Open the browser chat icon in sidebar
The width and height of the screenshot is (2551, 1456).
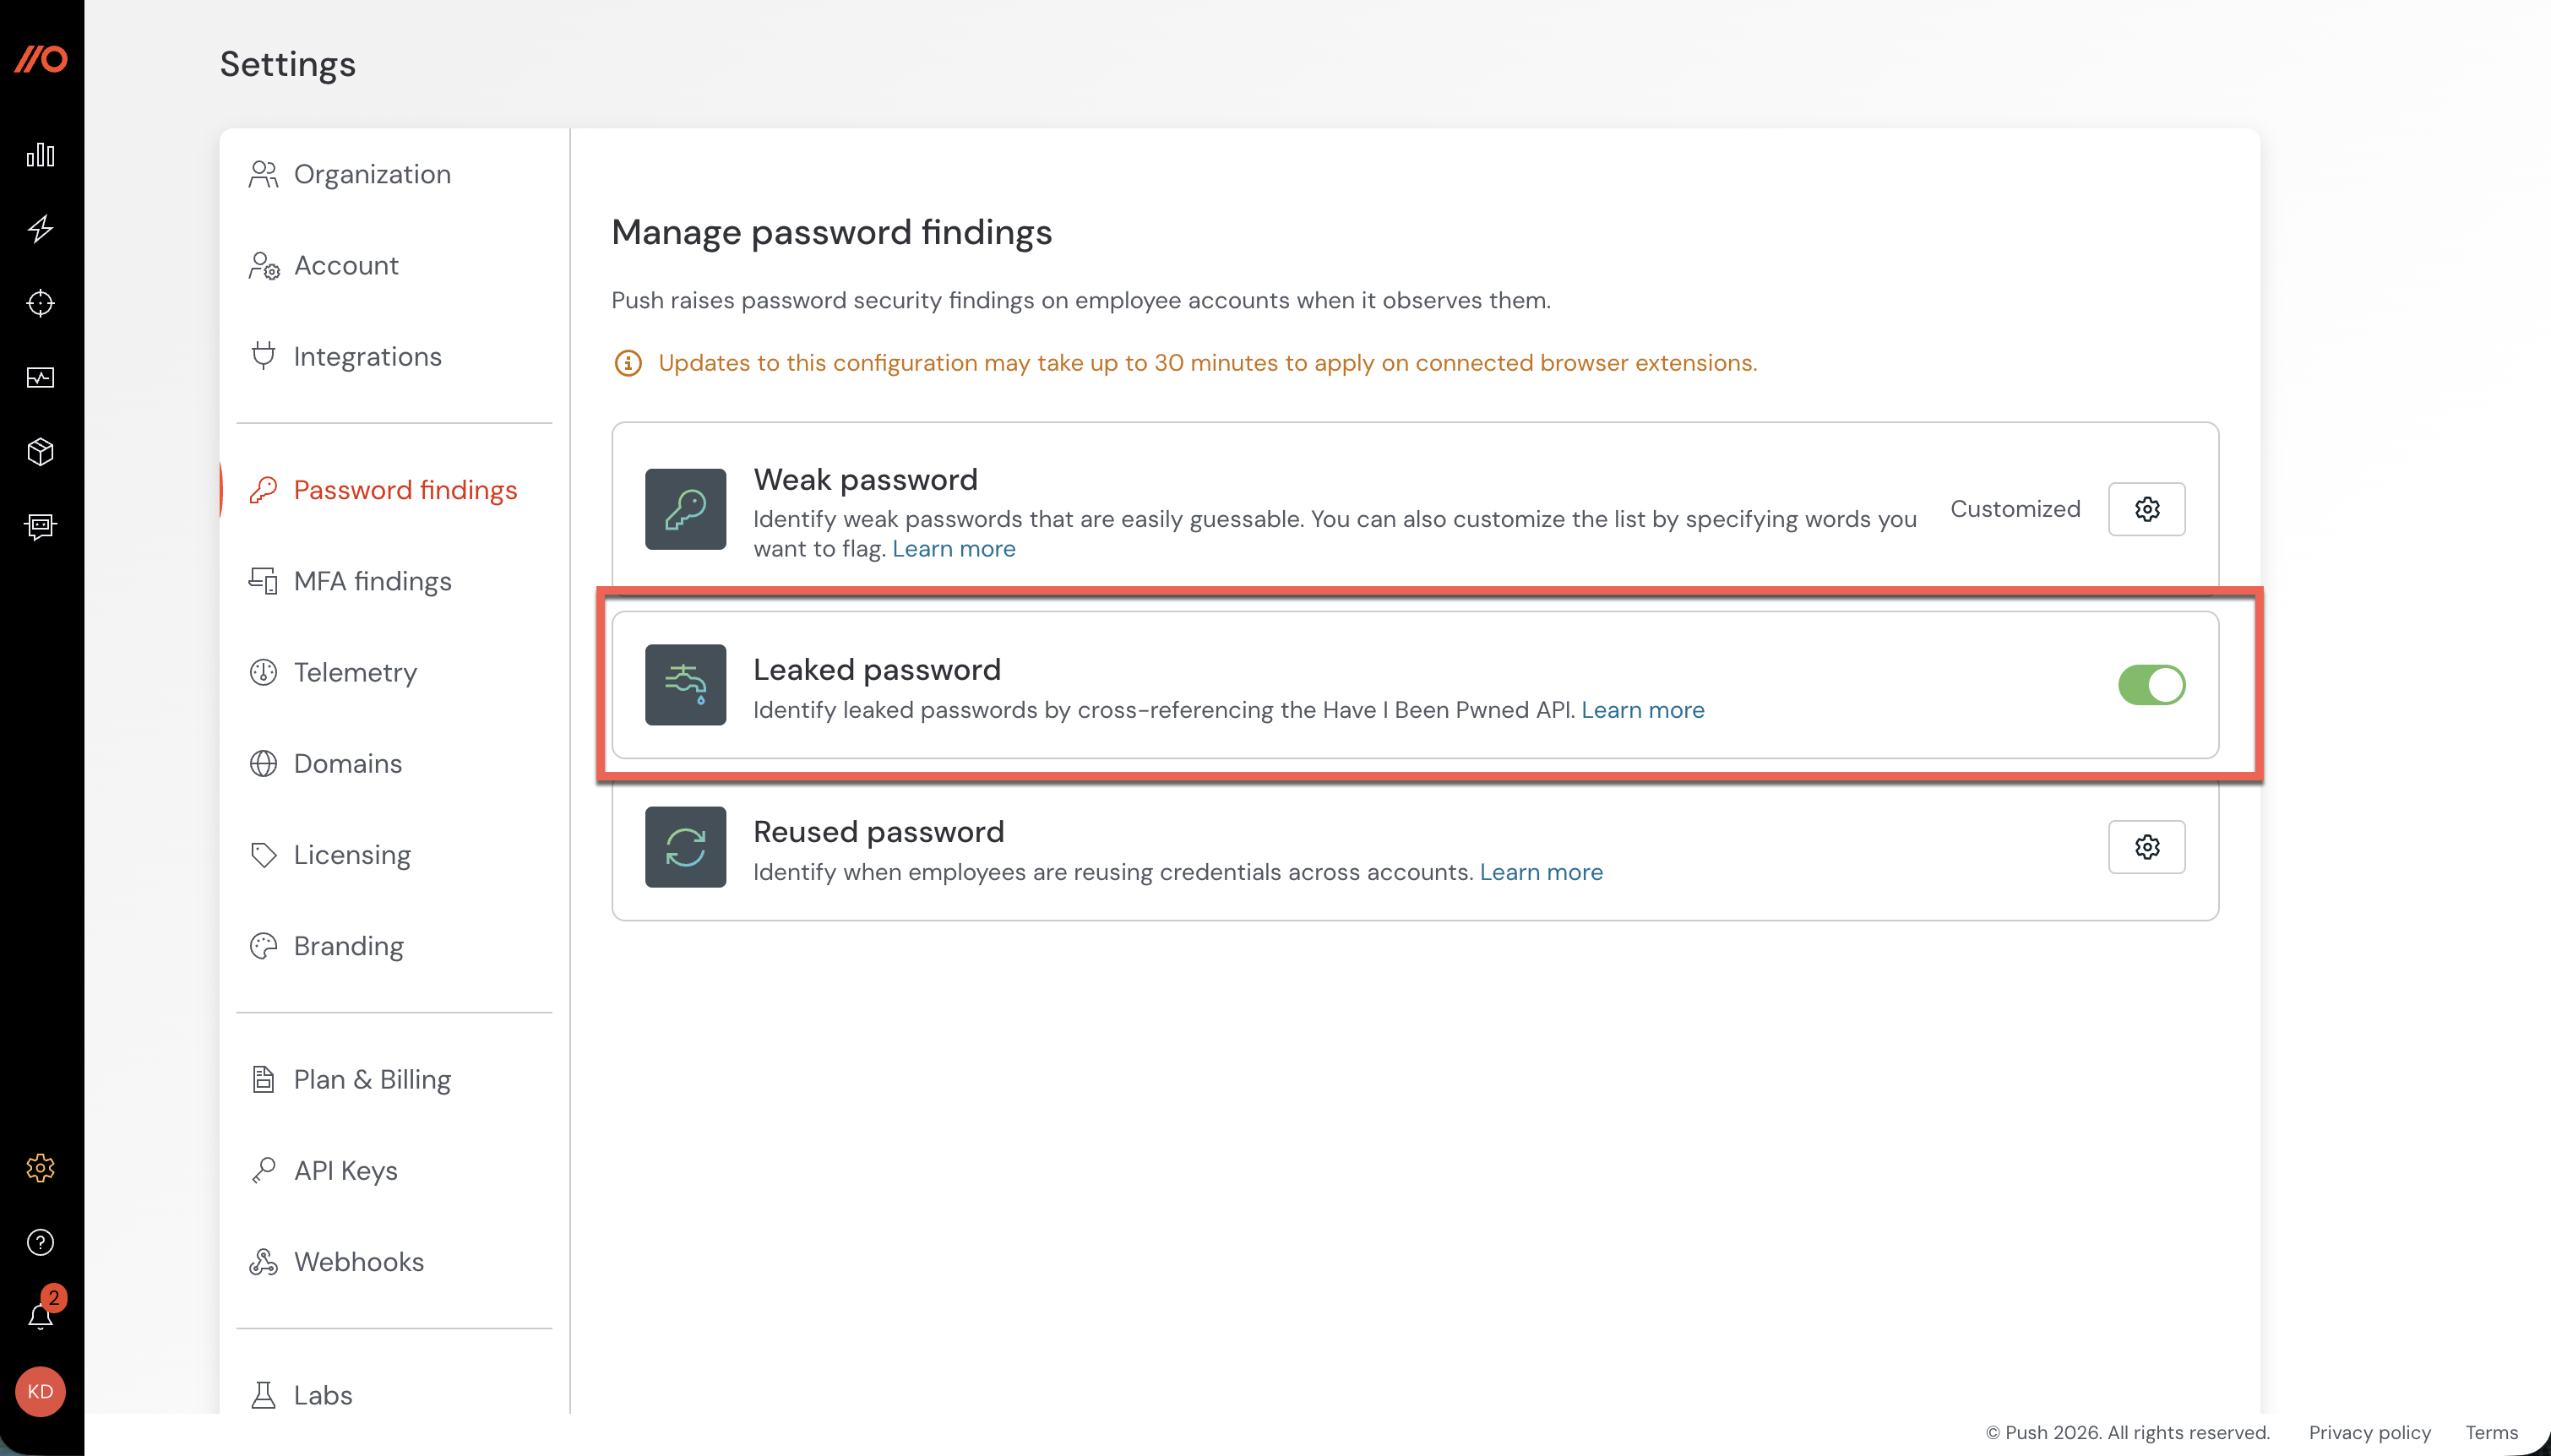(41, 527)
